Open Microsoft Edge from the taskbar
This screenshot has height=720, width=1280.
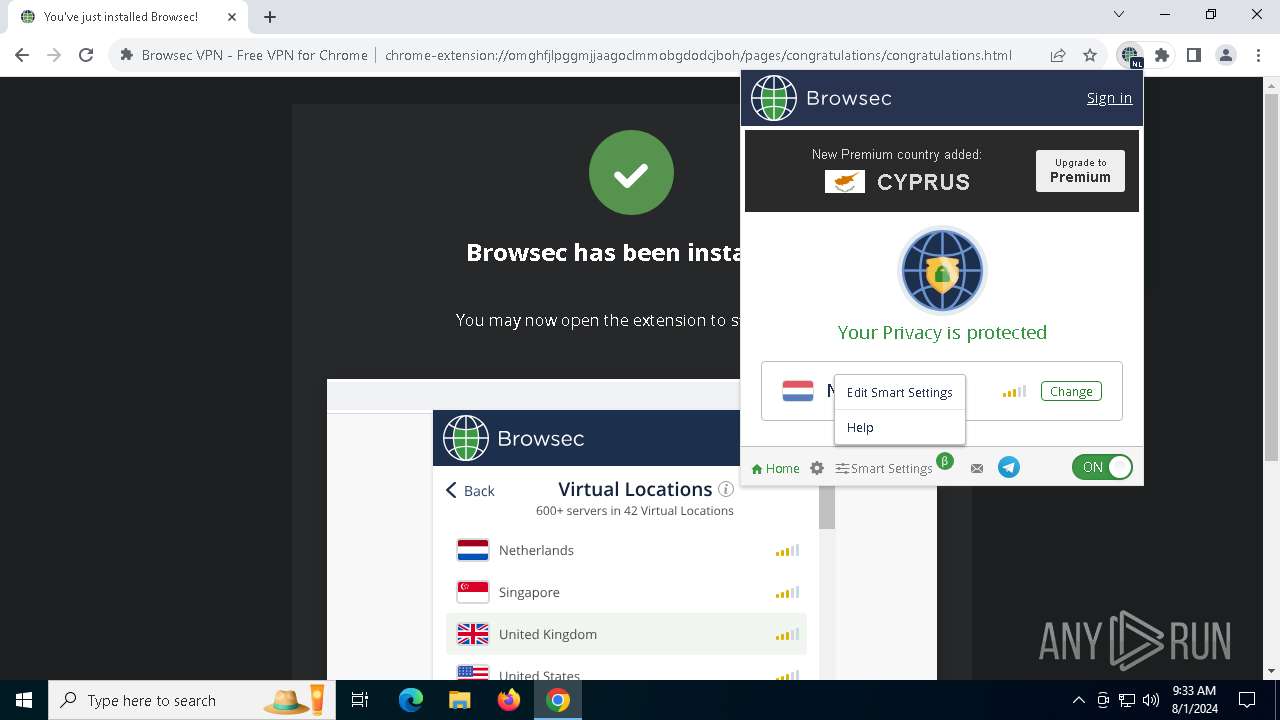(411, 700)
